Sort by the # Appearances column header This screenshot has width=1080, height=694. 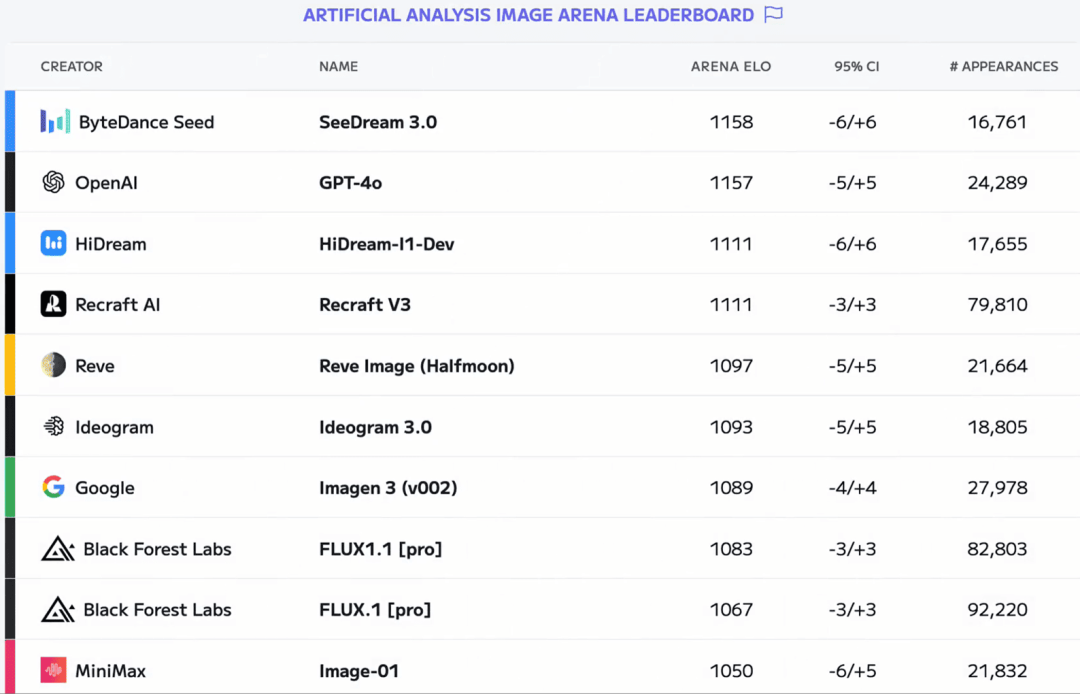1004,67
